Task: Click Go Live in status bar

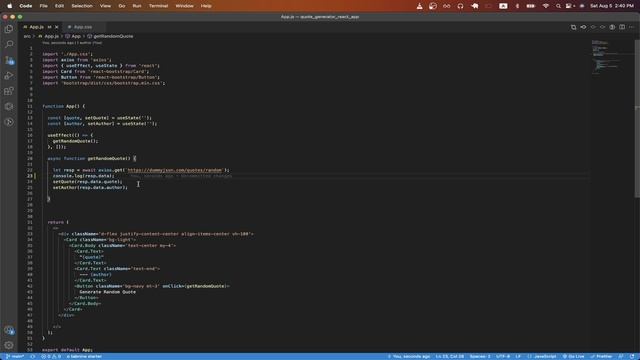Action: pos(573,356)
